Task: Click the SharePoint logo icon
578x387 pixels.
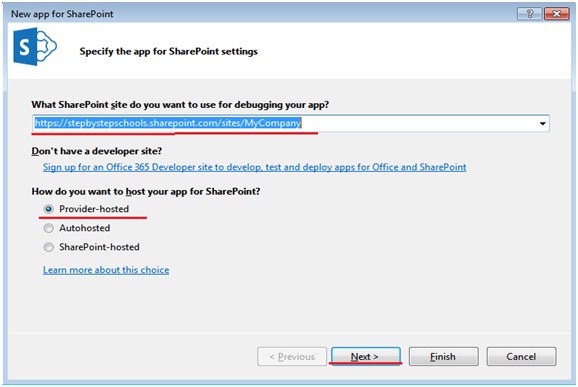Action: tap(35, 46)
